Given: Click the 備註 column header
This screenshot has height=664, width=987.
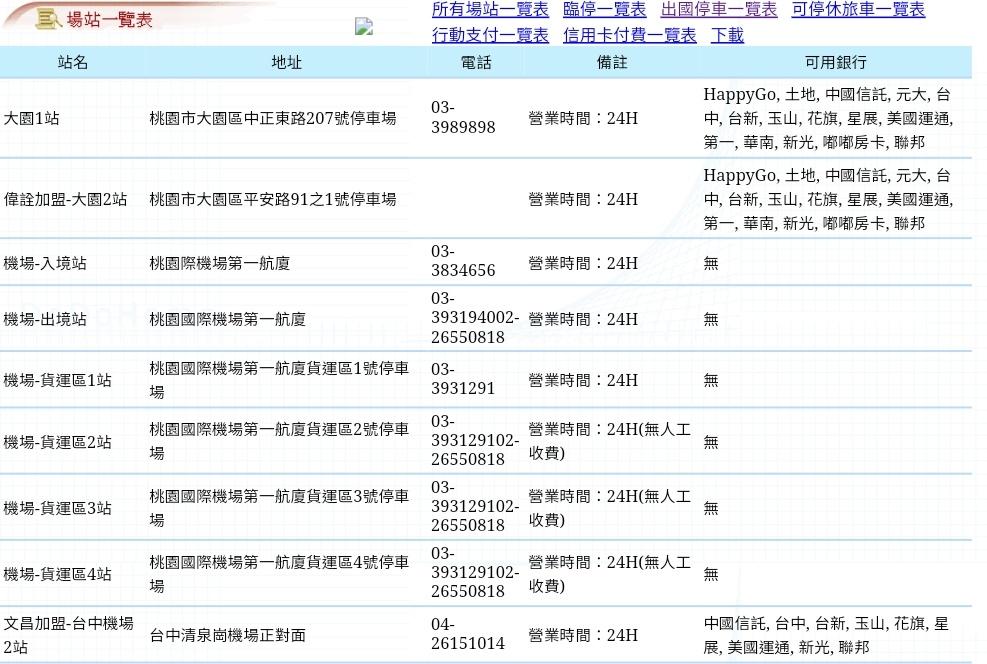Looking at the screenshot, I should (x=612, y=62).
